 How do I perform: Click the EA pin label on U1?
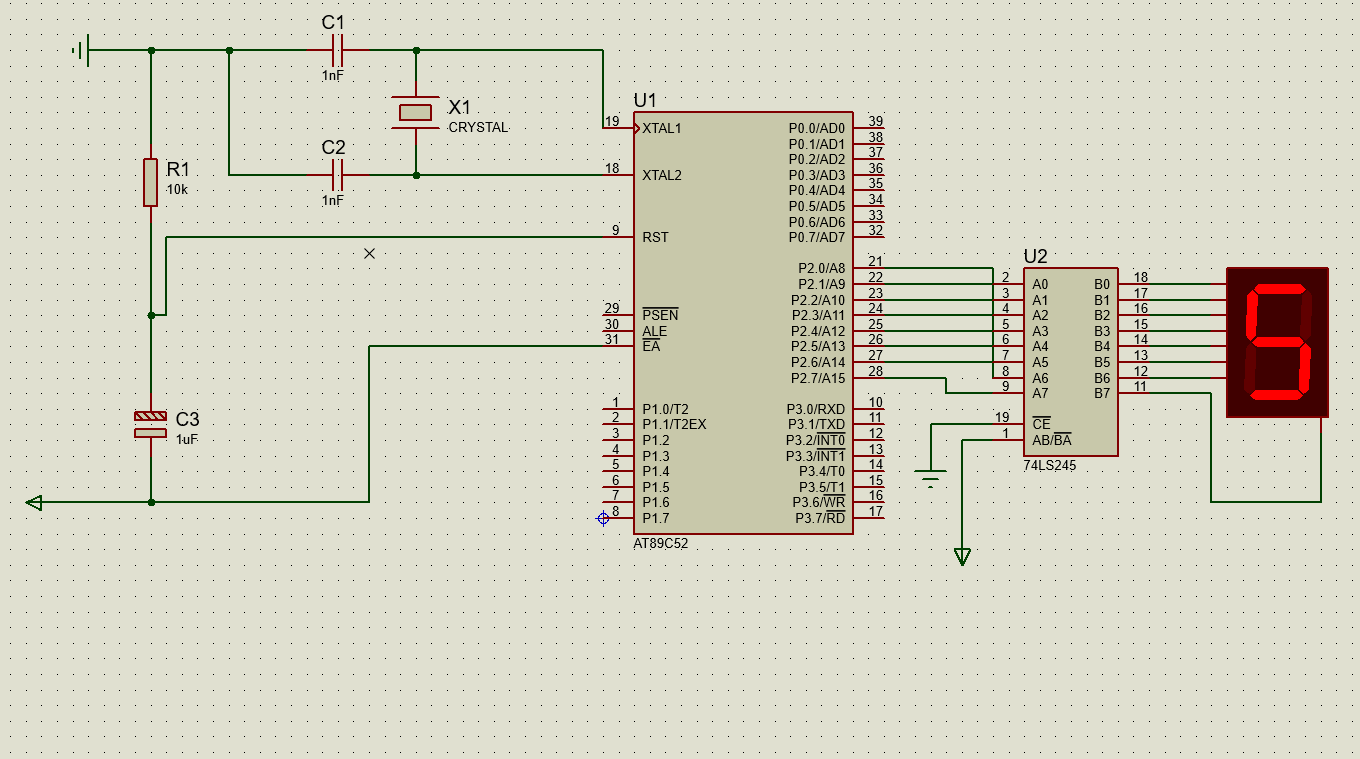[x=651, y=347]
